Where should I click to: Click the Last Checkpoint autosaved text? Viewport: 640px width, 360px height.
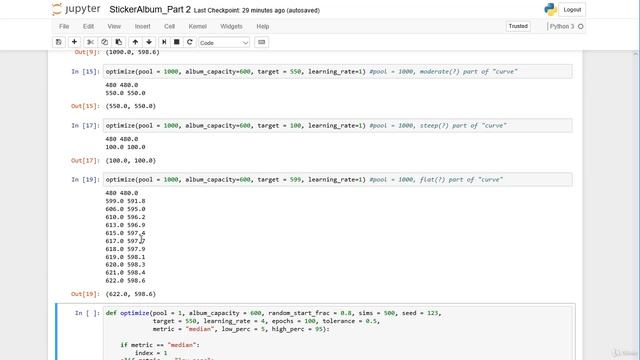coord(257,11)
